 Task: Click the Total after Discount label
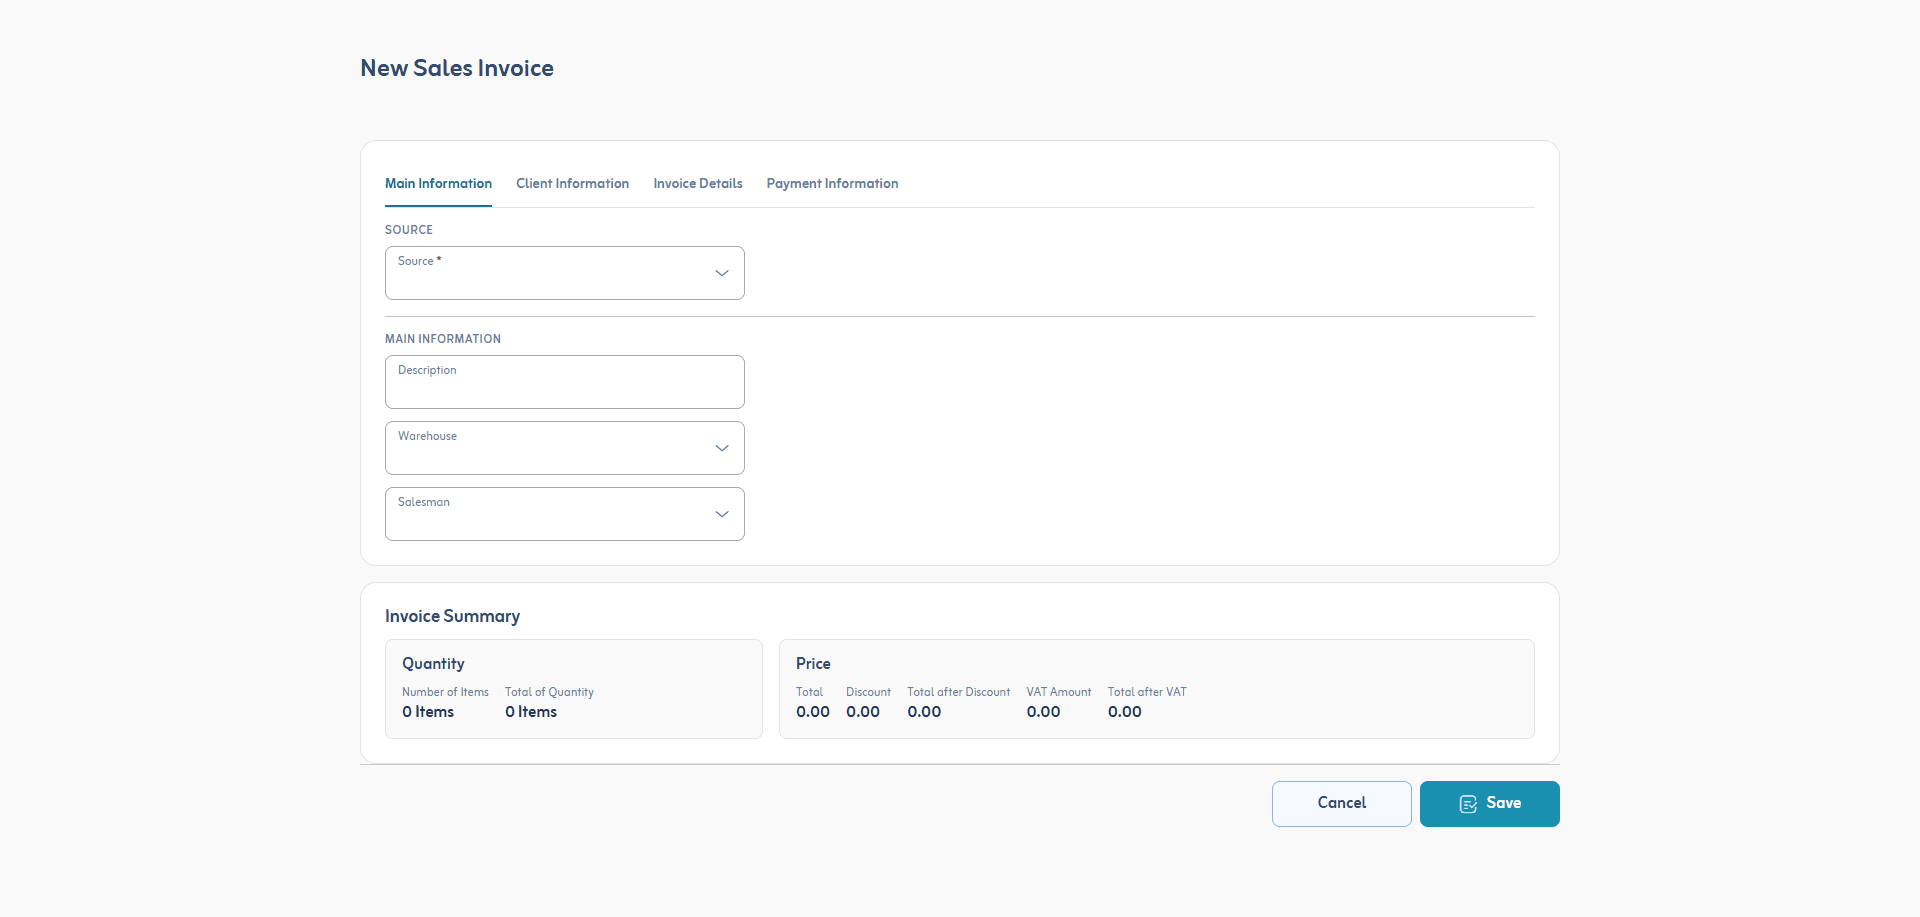958,692
